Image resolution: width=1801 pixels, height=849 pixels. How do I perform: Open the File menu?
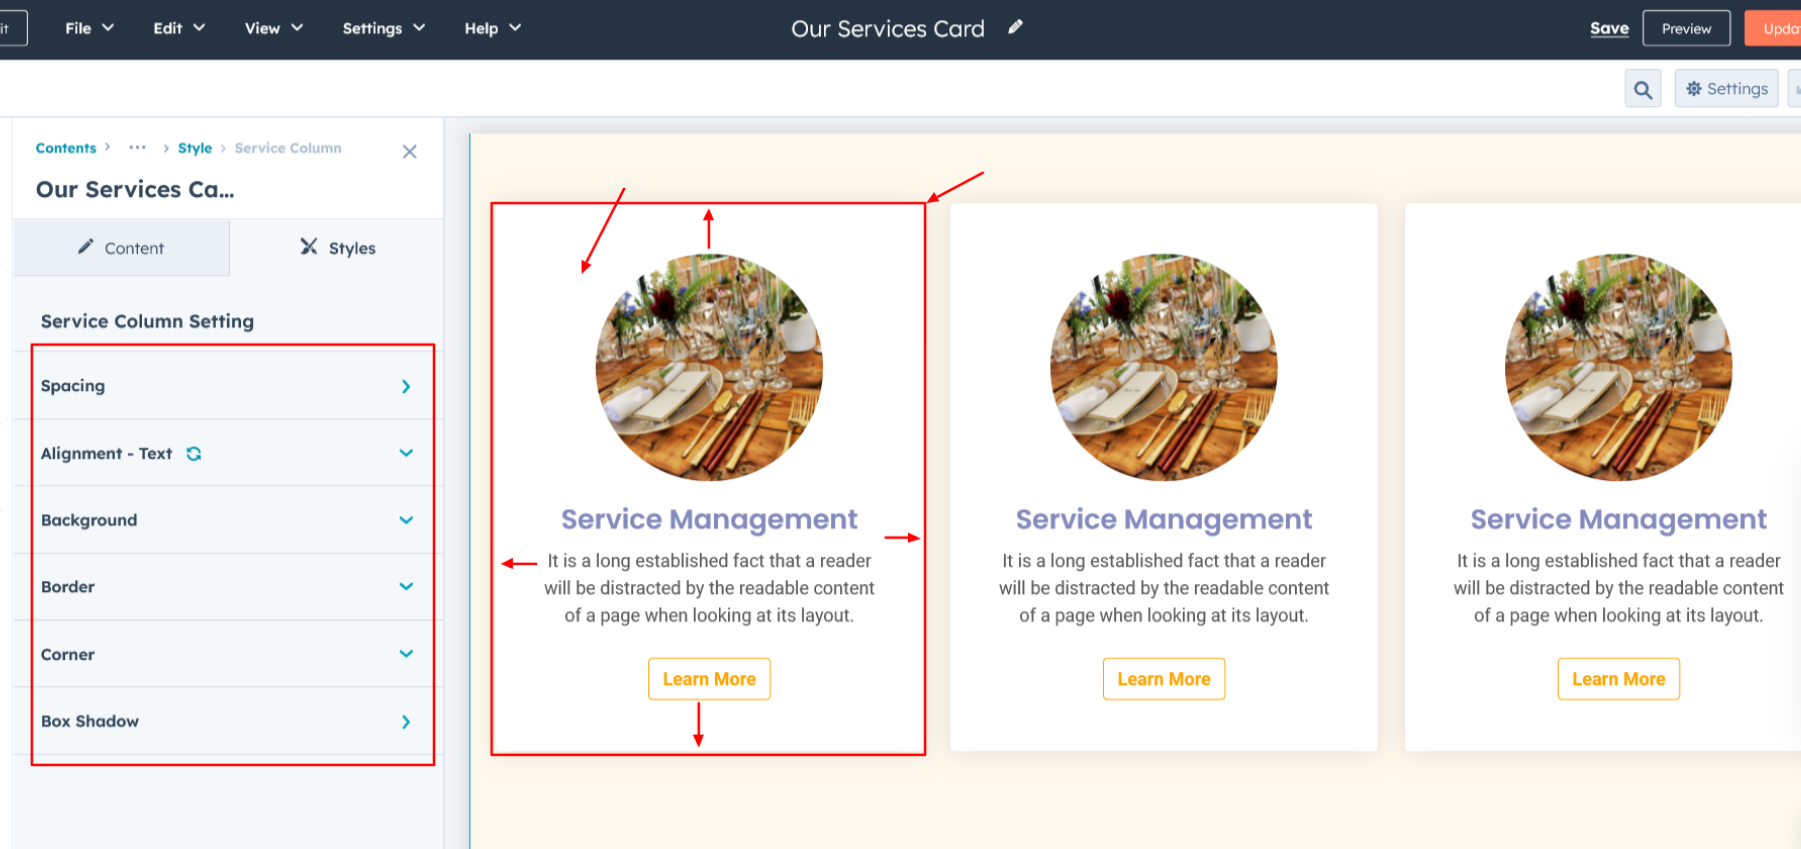(x=89, y=28)
